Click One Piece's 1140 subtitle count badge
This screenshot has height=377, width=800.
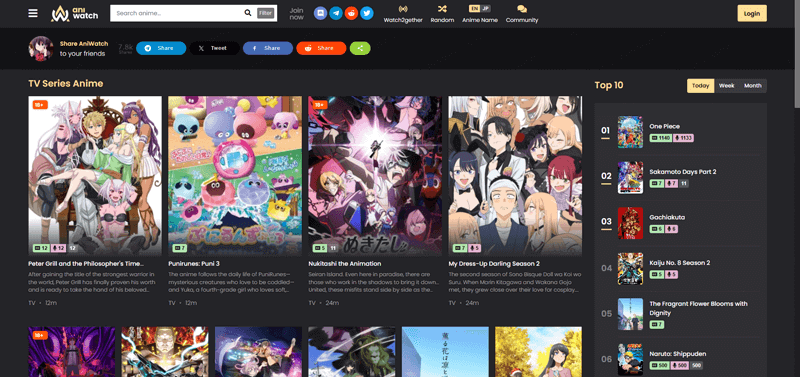click(661, 138)
